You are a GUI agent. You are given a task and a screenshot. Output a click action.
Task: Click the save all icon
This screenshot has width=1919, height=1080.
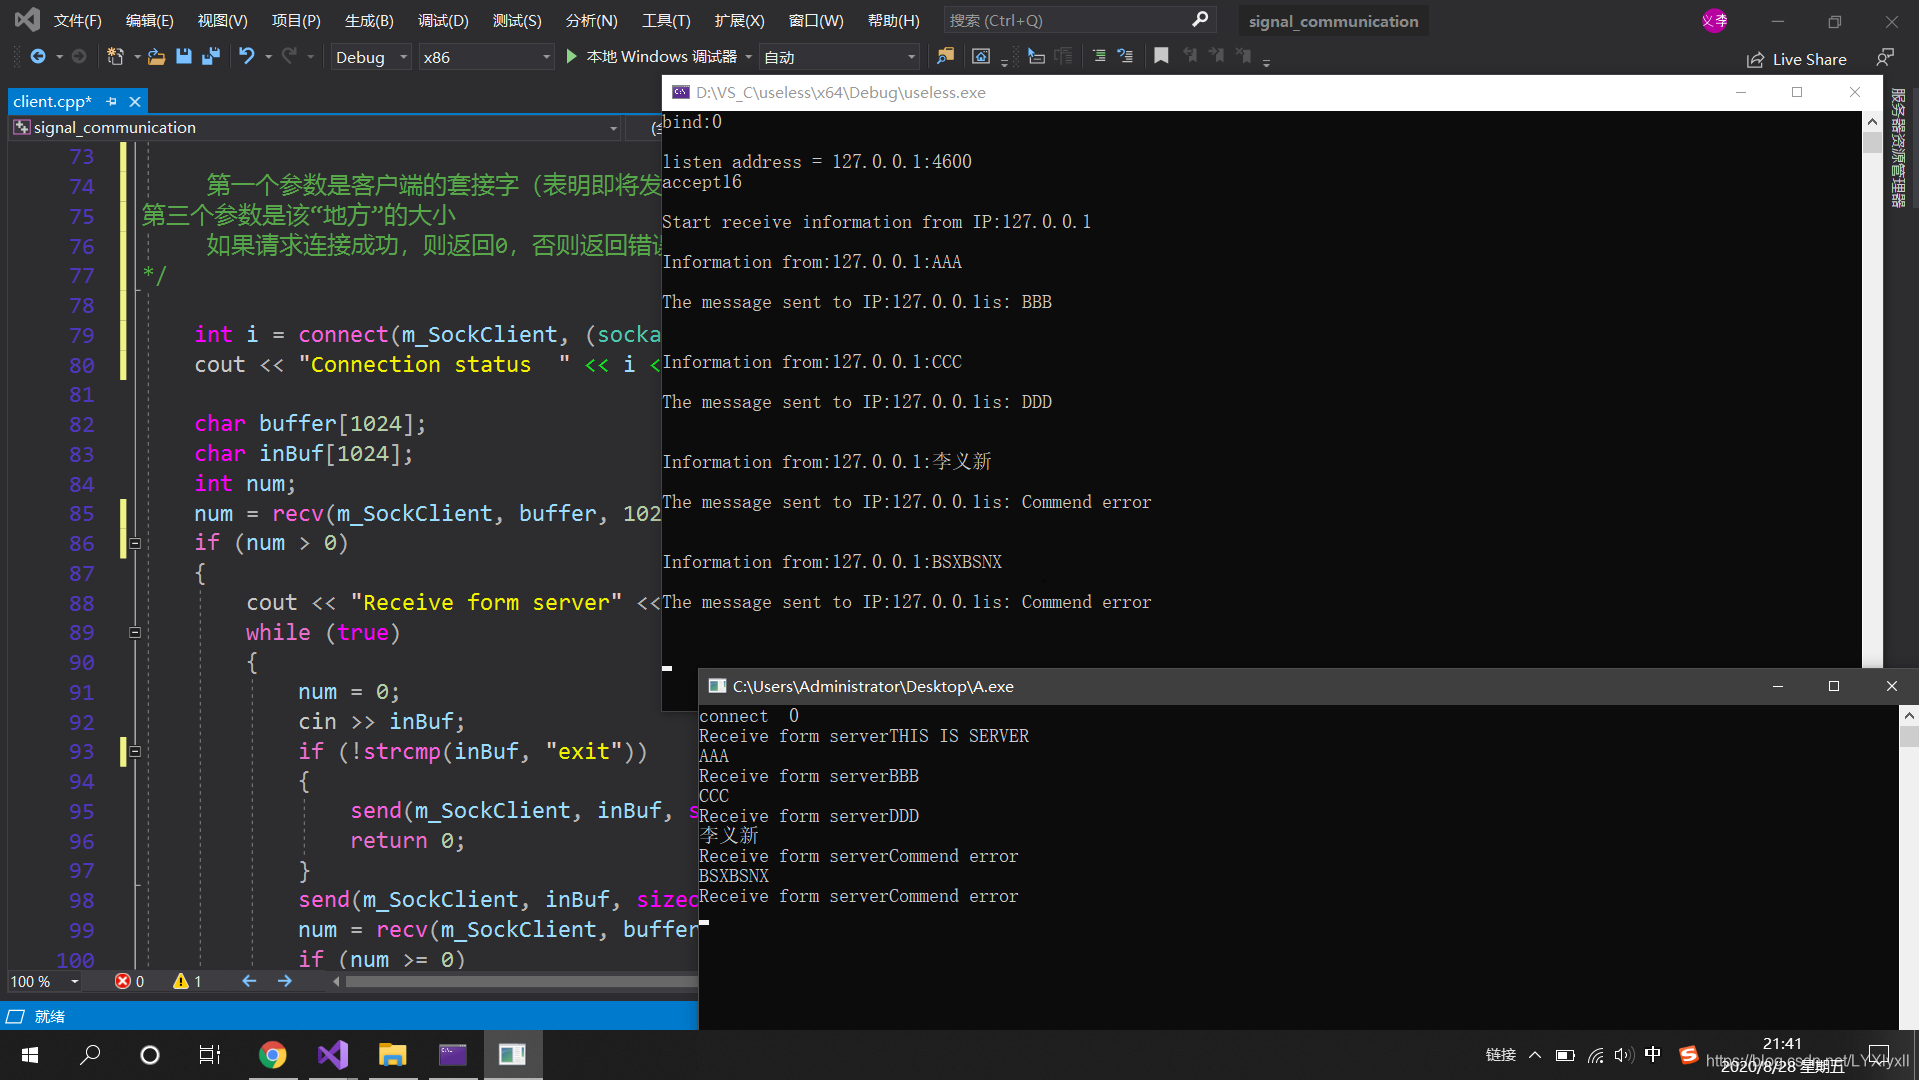[210, 57]
